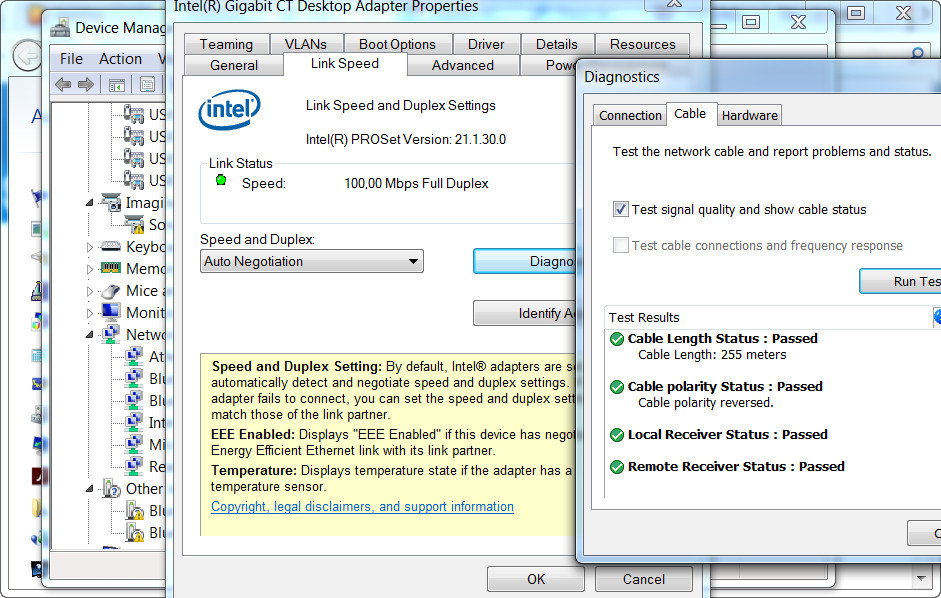This screenshot has width=941, height=598.
Task: Select the Keyboards category icon
Action: point(111,247)
